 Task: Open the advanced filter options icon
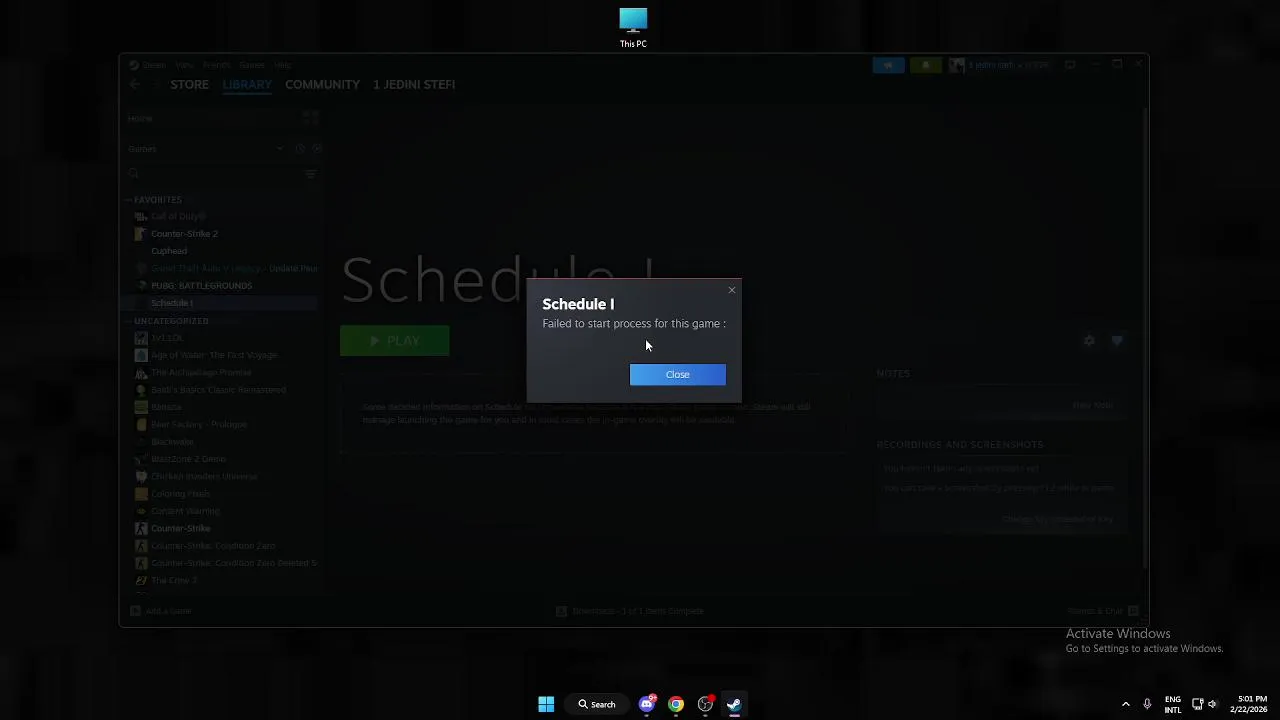pyautogui.click(x=310, y=174)
